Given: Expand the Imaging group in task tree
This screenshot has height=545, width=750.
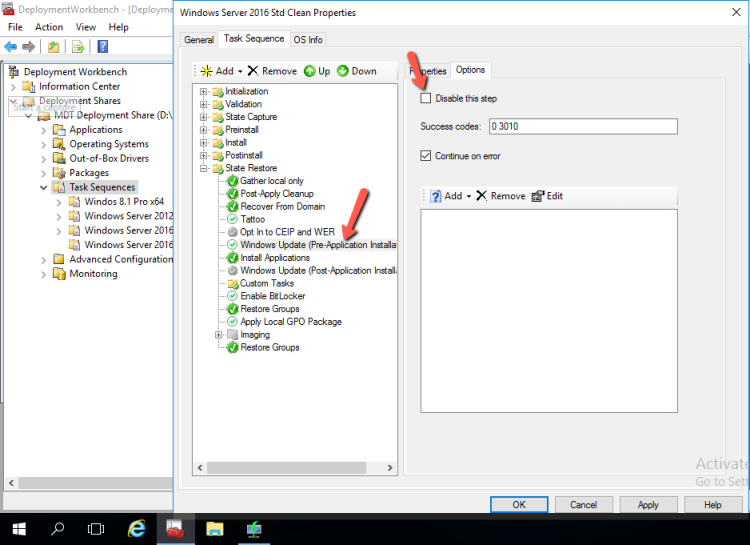Looking at the screenshot, I should pyautogui.click(x=219, y=335).
